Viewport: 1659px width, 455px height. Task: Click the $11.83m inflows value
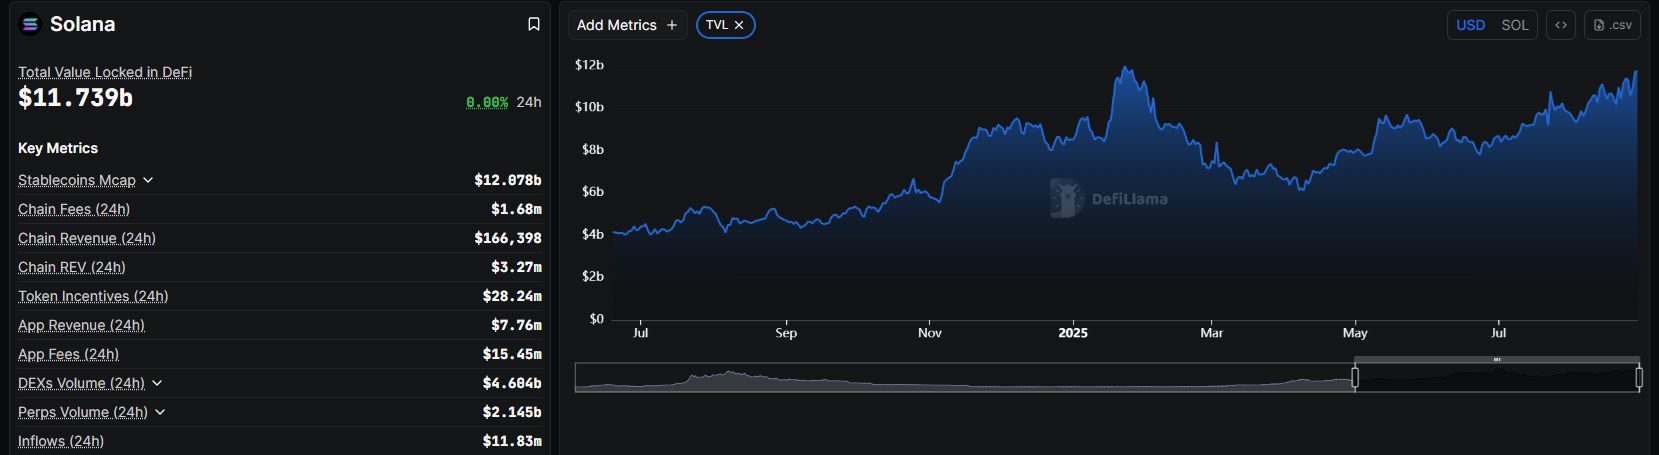[x=512, y=441]
